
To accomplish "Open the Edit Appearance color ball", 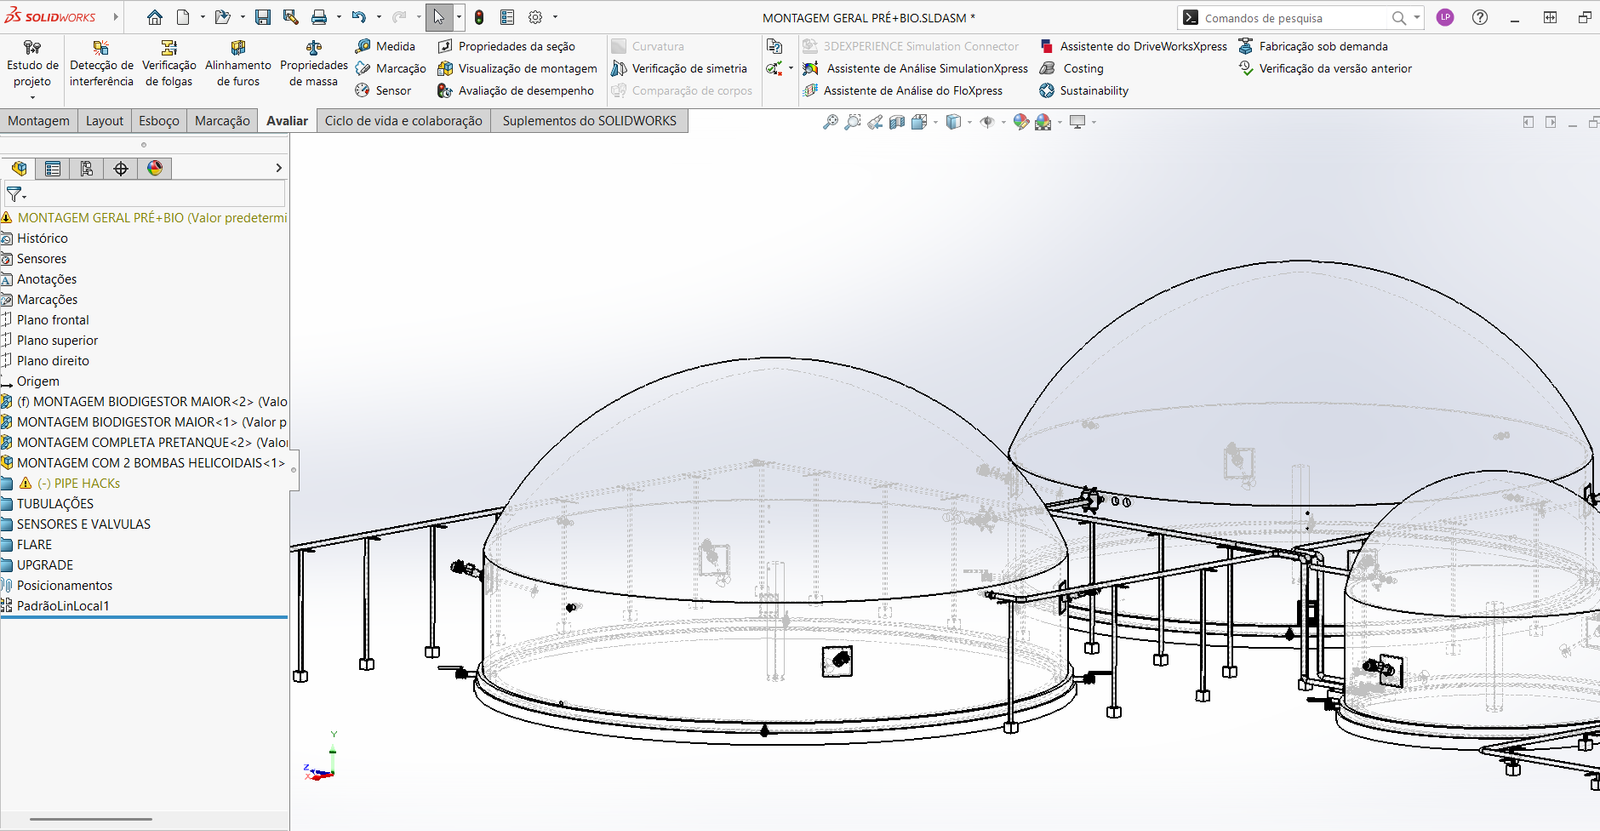I will 1021,122.
